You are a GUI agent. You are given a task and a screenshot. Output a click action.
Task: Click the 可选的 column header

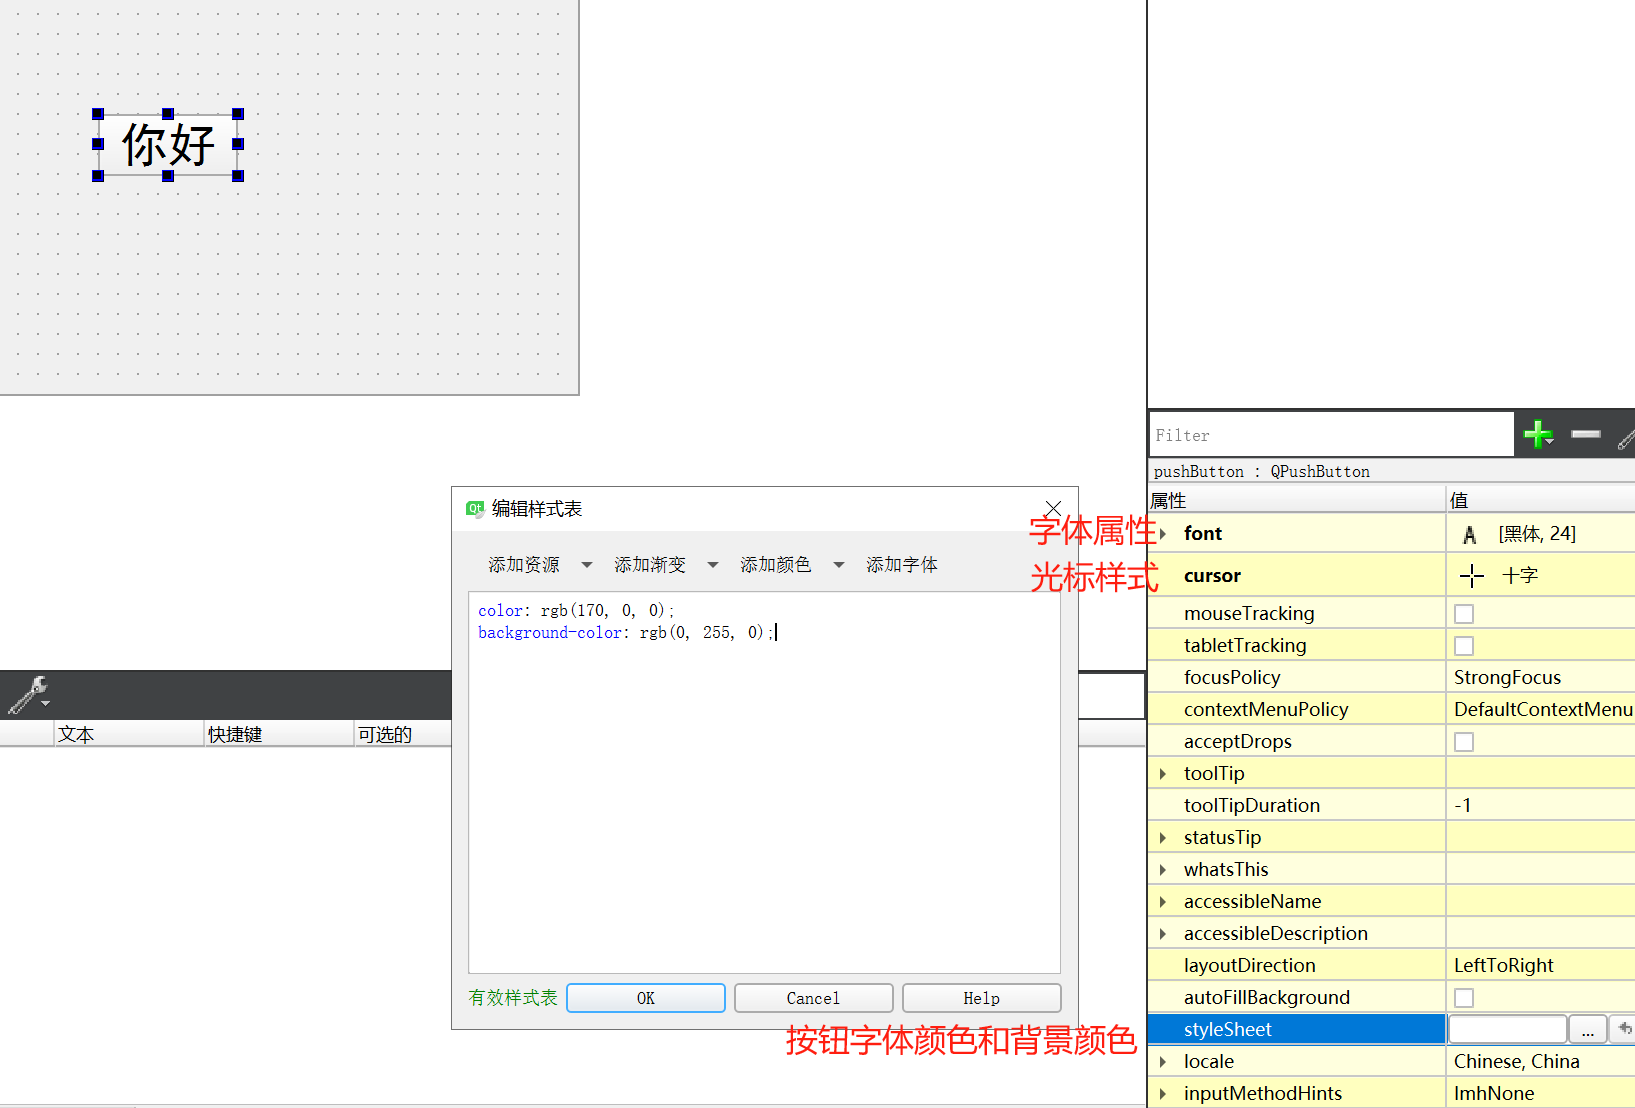click(x=403, y=734)
